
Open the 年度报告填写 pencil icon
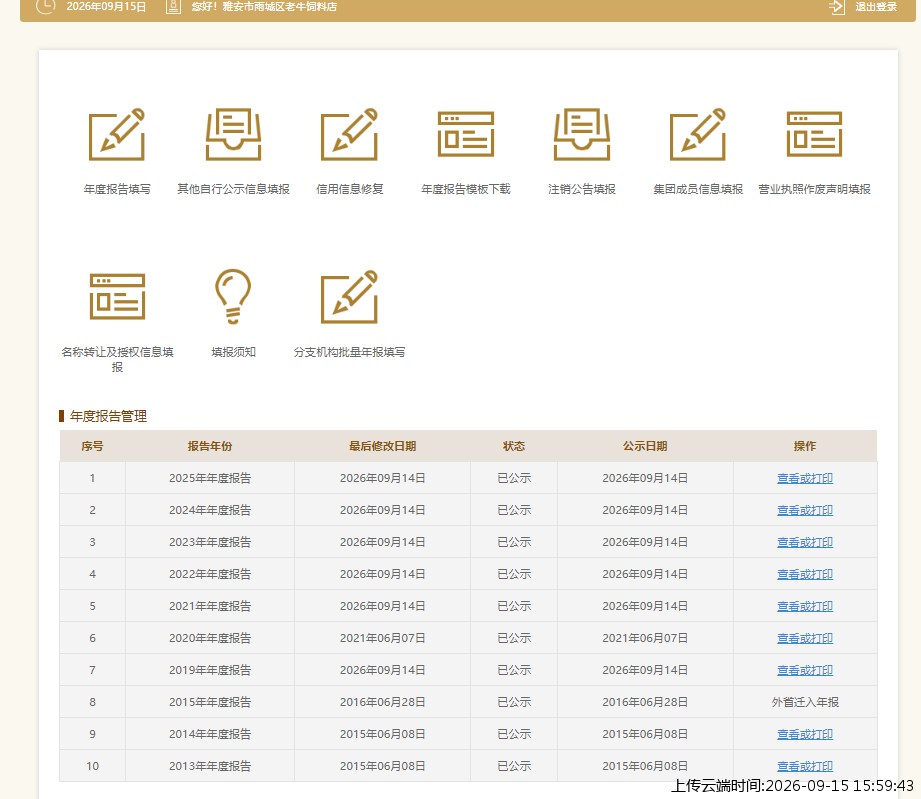click(x=117, y=135)
